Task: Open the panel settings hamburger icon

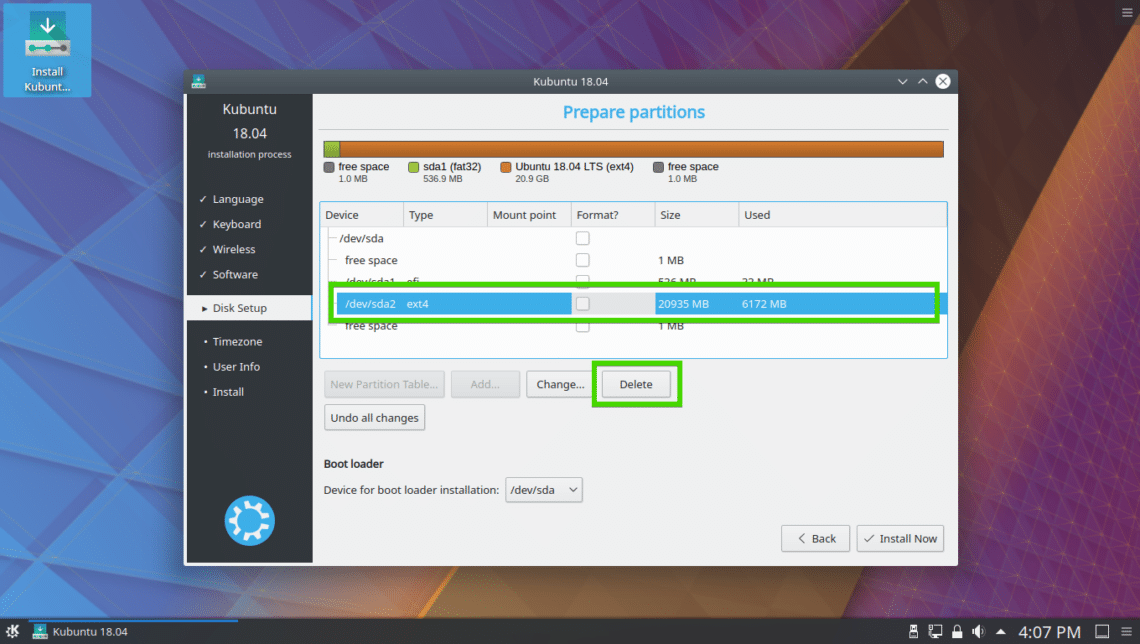Action: click(1127, 632)
